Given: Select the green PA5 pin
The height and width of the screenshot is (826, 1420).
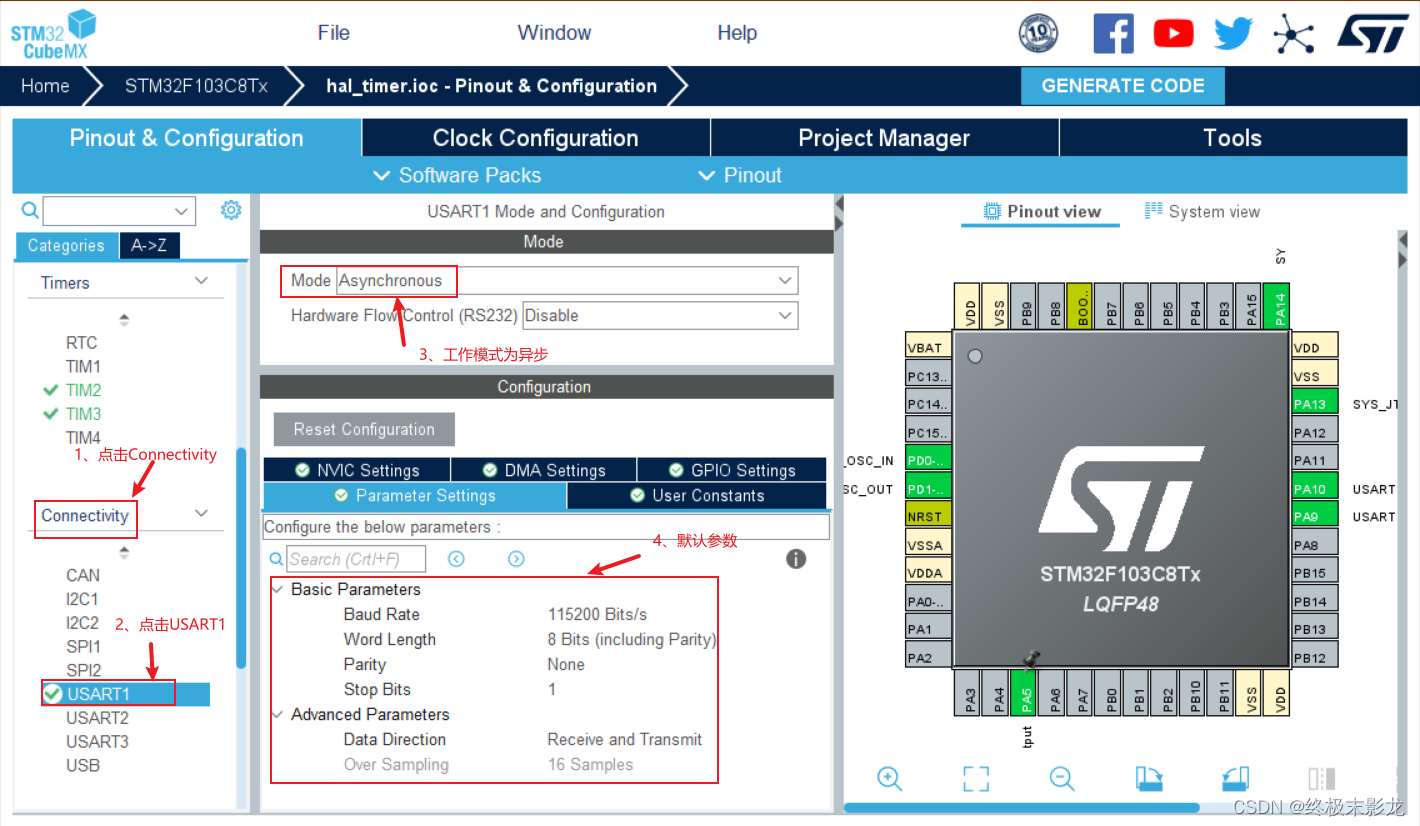Looking at the screenshot, I should [x=1022, y=693].
